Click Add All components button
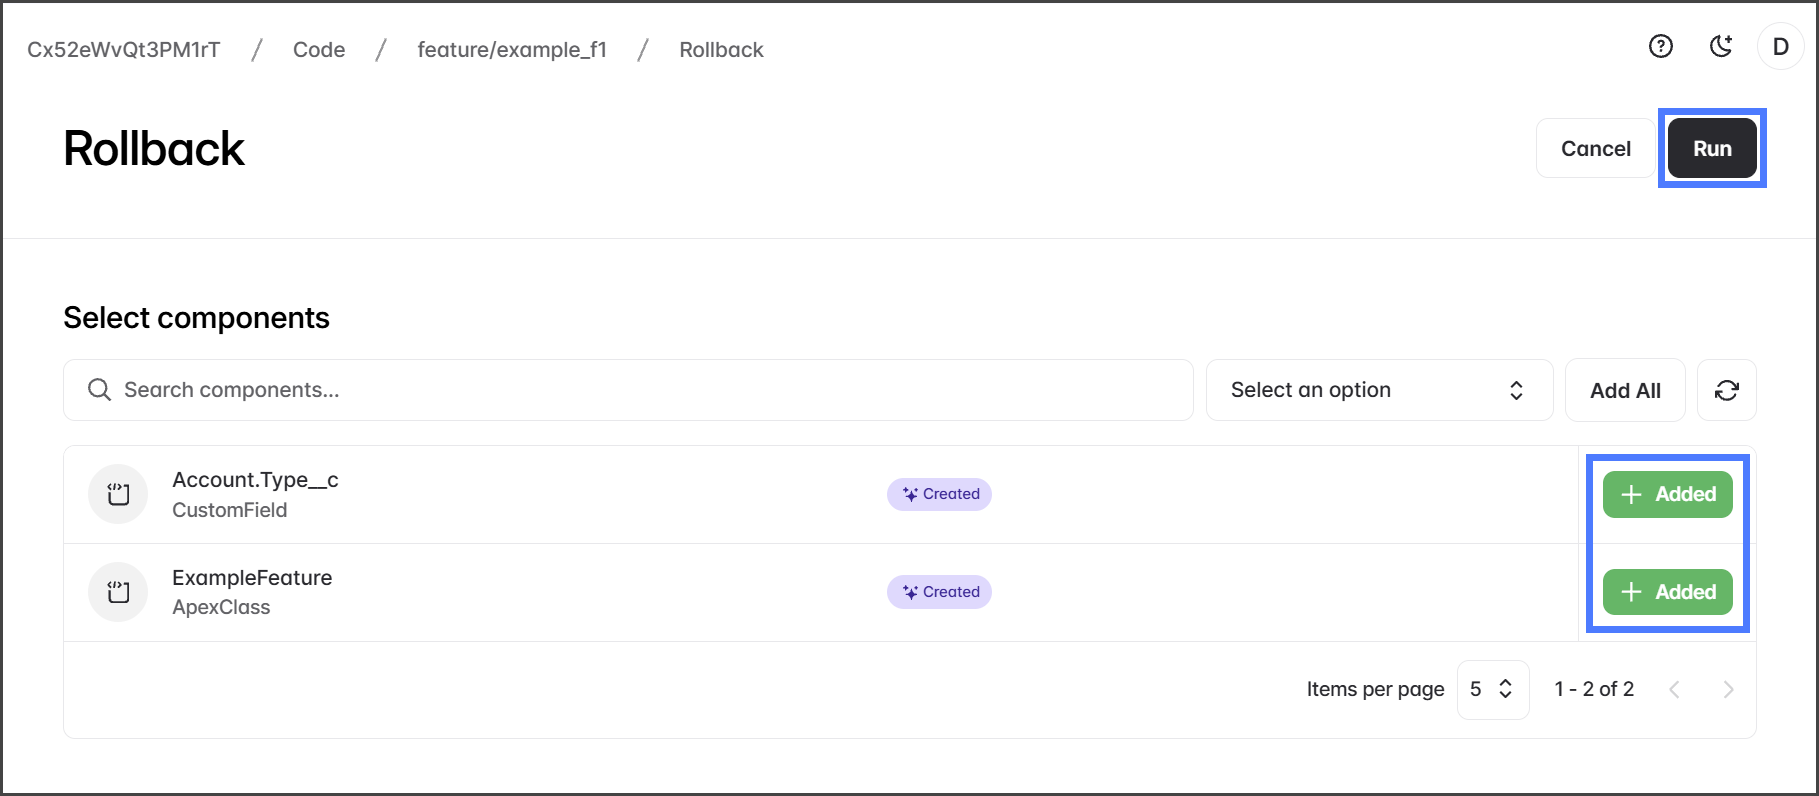Image resolution: width=1819 pixels, height=796 pixels. coord(1625,390)
